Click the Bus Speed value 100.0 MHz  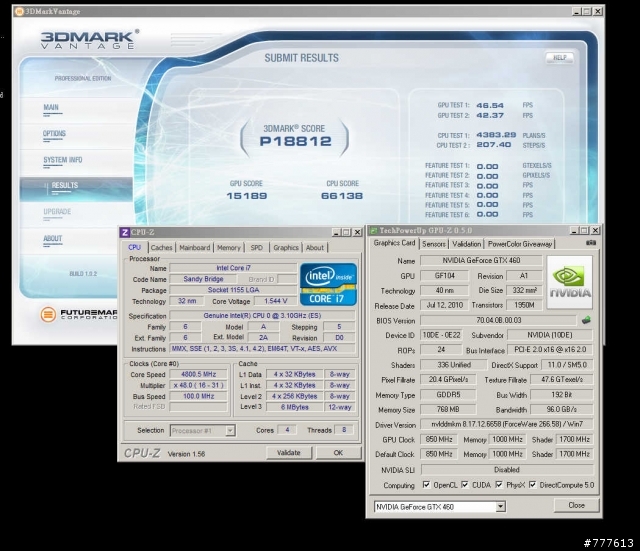[x=198, y=396]
